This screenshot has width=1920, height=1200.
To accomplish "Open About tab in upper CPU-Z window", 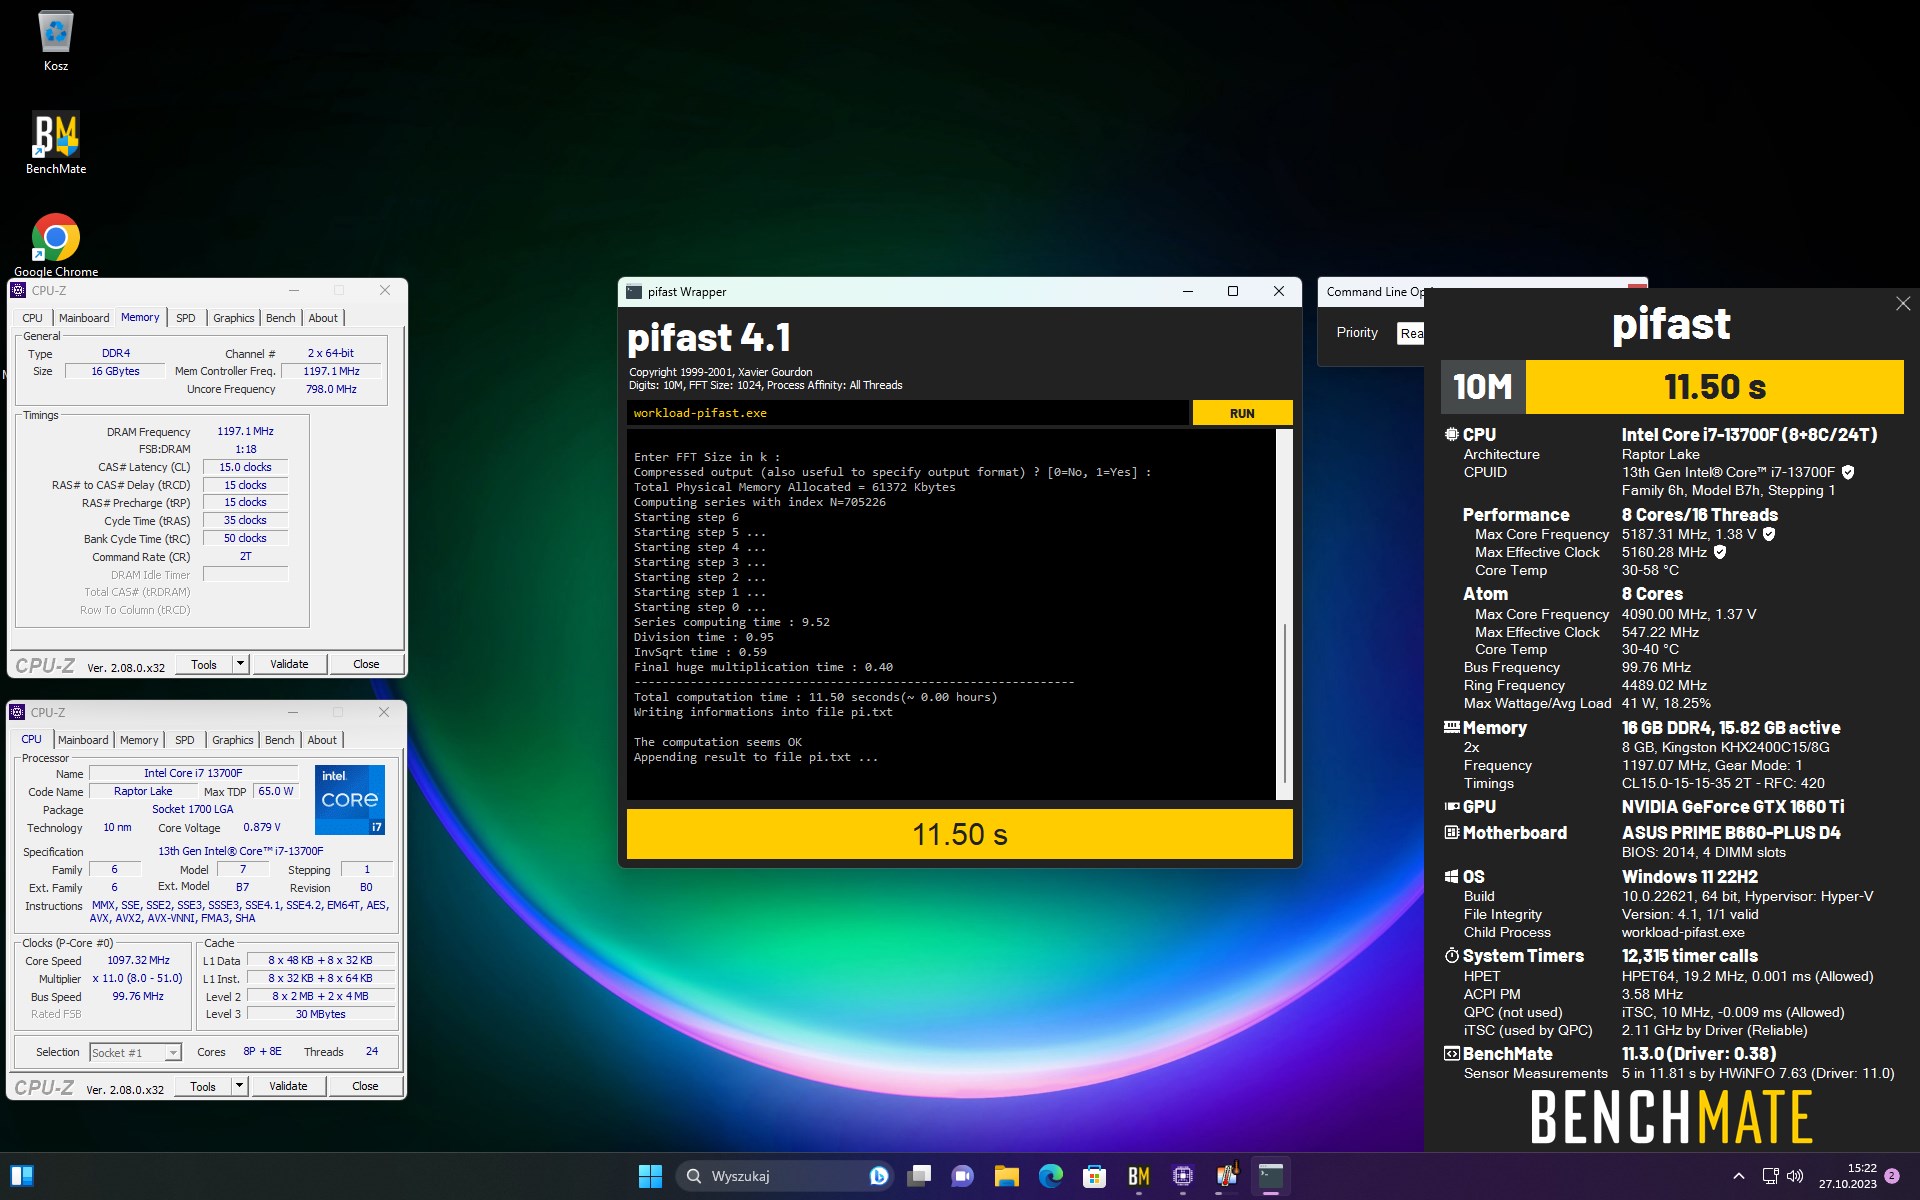I will (x=323, y=318).
